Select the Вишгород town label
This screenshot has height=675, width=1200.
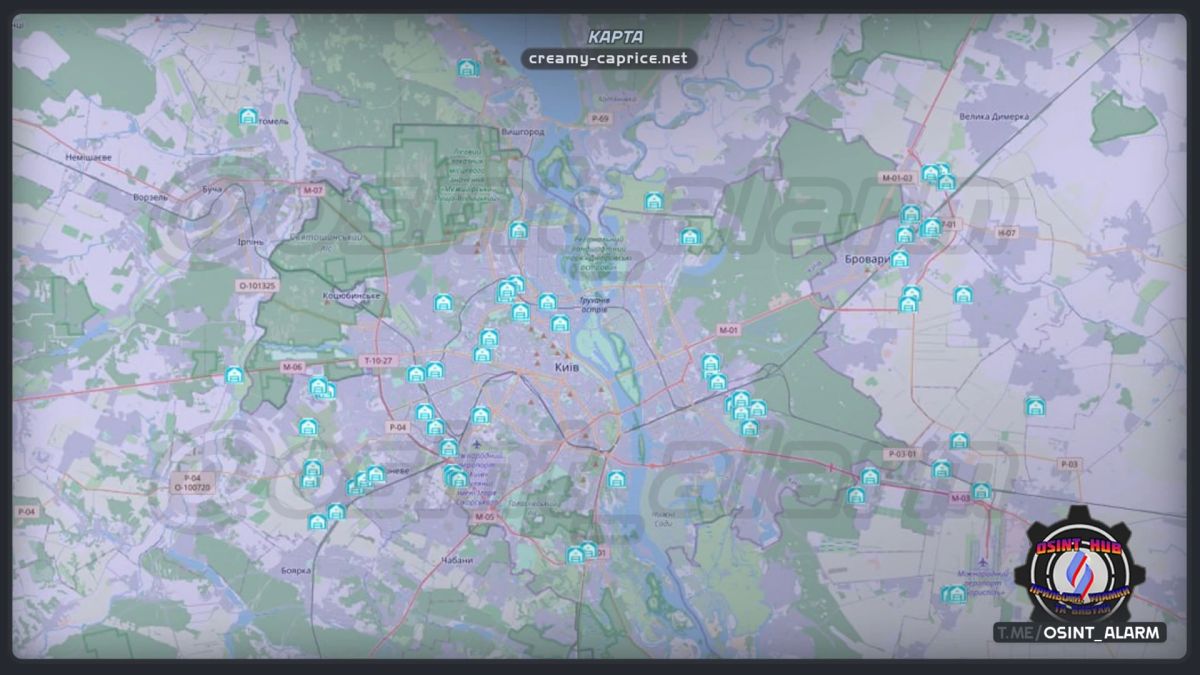click(522, 131)
